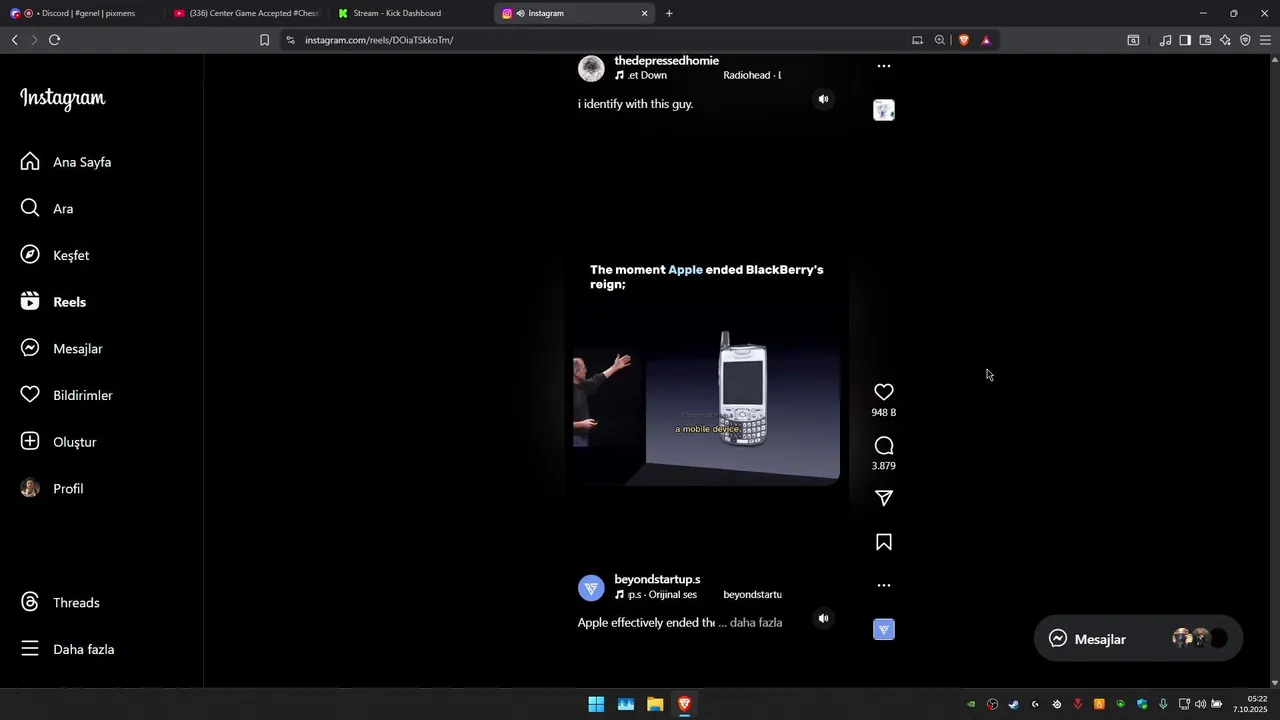Reload the Instagram page
The image size is (1280, 720).
click(x=54, y=40)
